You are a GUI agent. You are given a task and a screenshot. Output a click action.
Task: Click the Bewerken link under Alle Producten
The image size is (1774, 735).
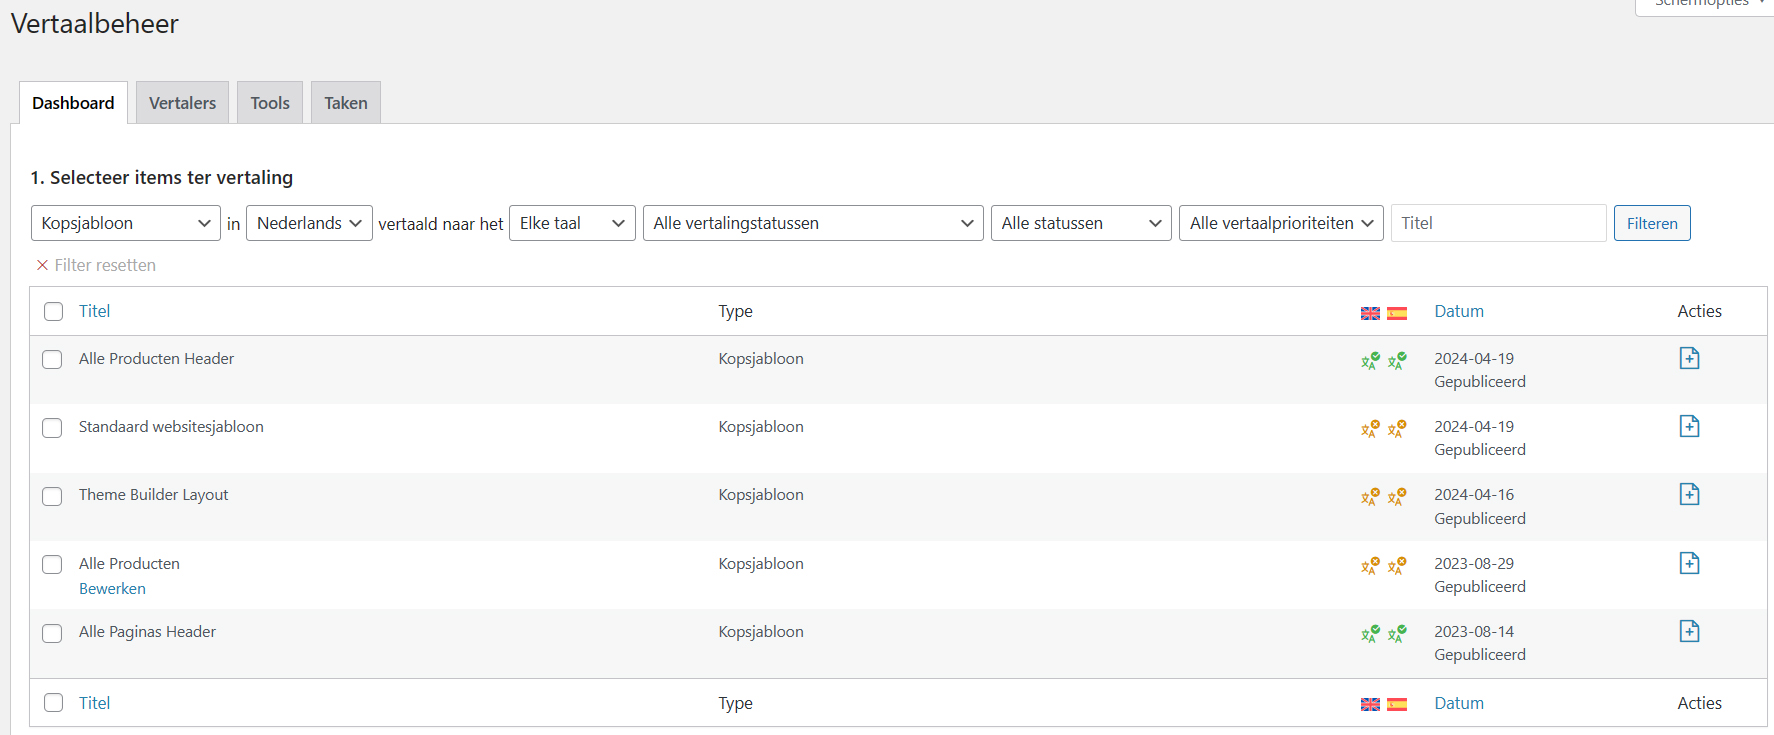pyautogui.click(x=112, y=589)
